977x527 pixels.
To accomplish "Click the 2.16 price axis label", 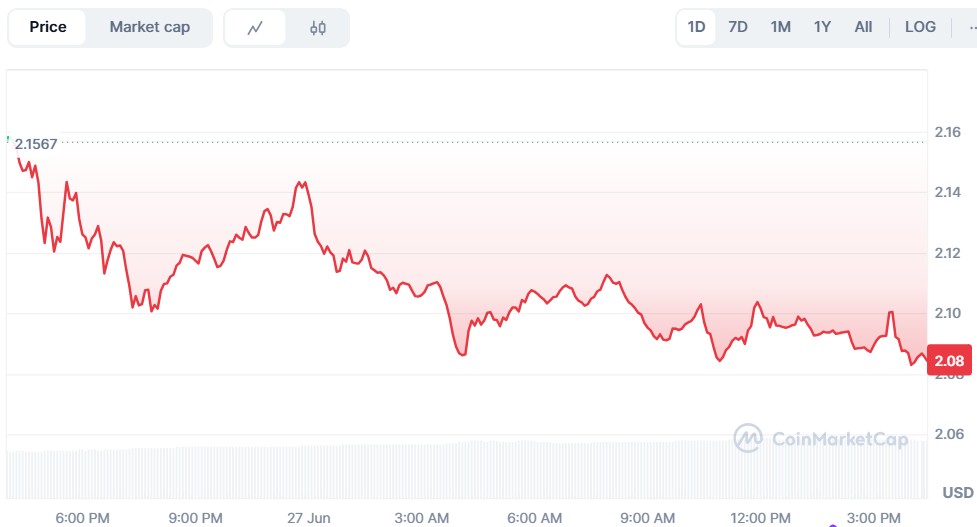I will (947, 132).
